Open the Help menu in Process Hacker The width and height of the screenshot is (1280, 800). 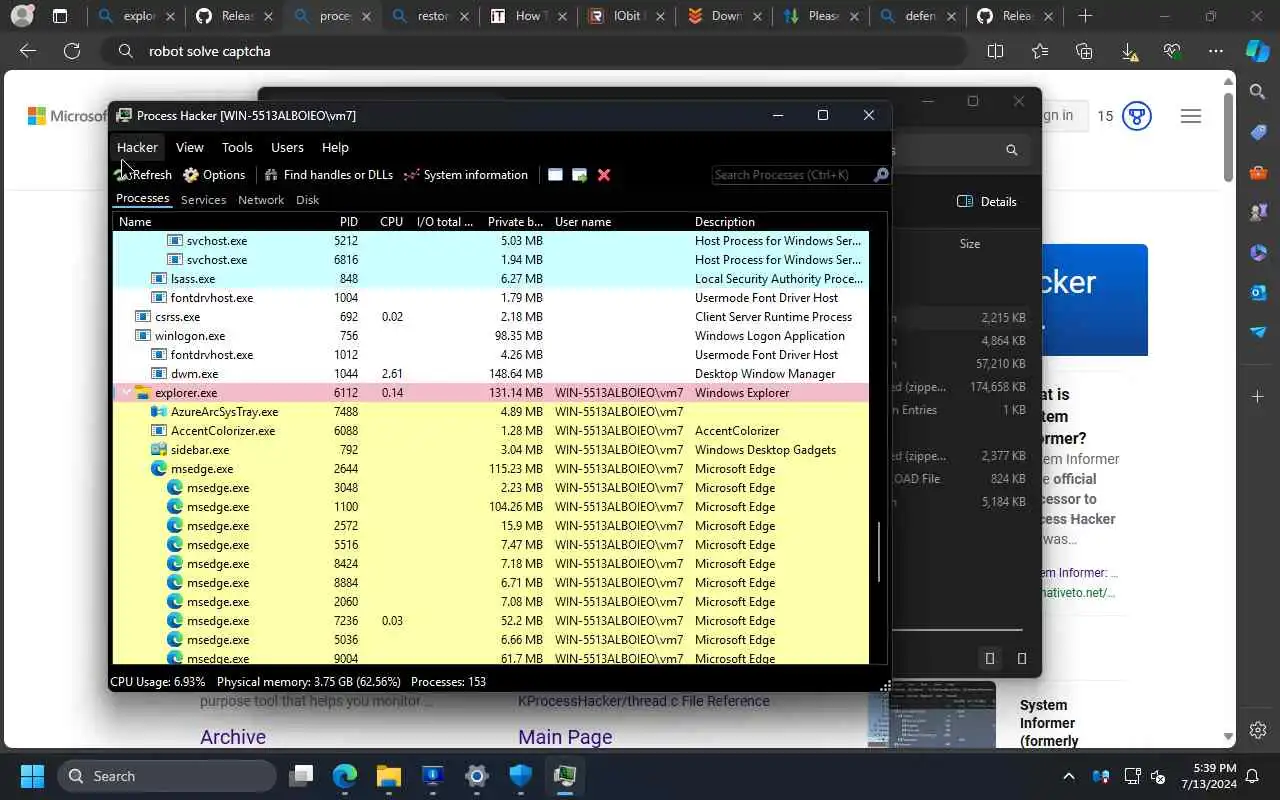335,147
